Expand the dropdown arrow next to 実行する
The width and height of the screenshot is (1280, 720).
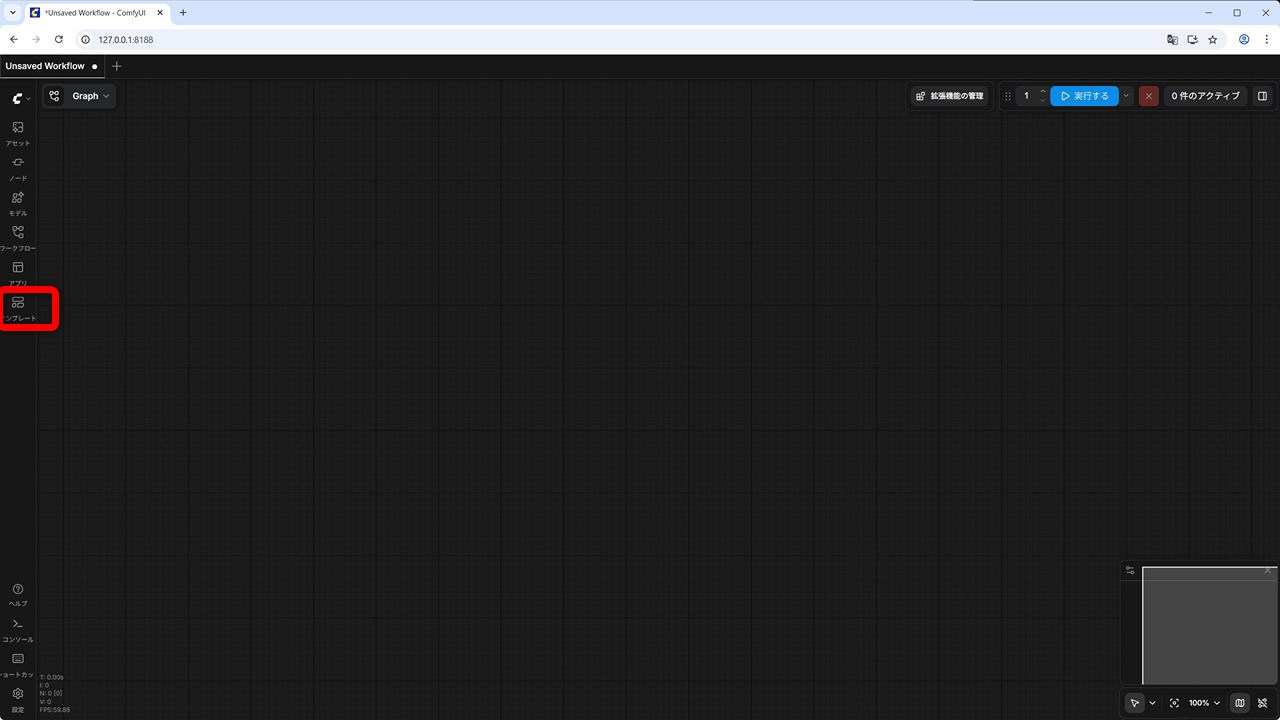[1126, 96]
